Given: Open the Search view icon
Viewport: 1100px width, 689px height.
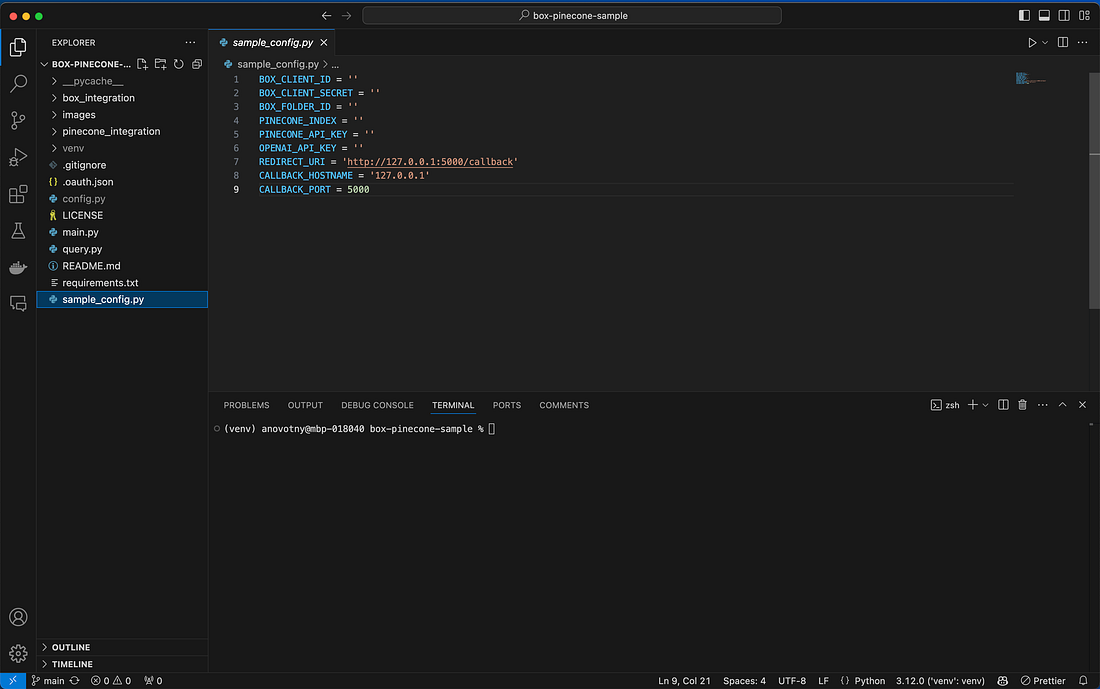Looking at the screenshot, I should pos(18,83).
